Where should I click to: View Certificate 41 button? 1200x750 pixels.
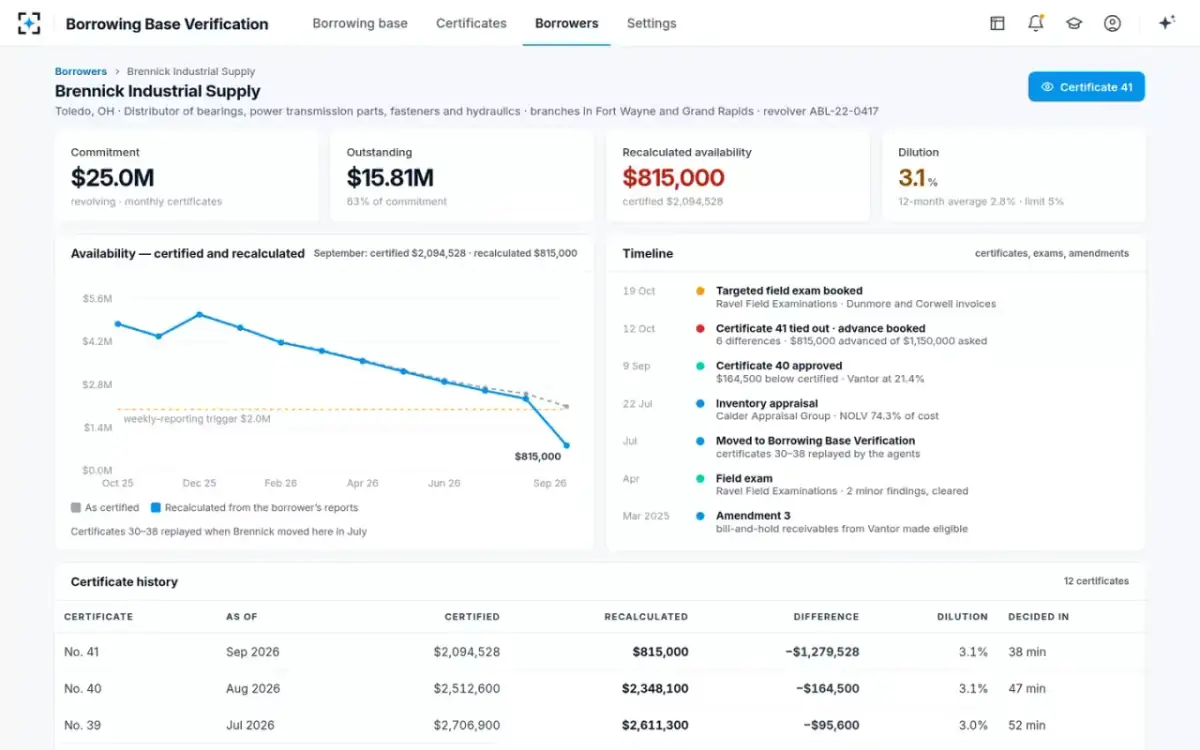pos(1086,87)
